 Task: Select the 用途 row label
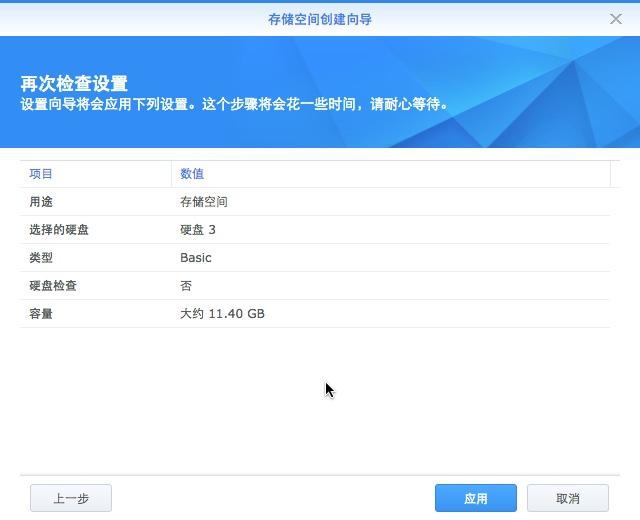click(x=41, y=202)
